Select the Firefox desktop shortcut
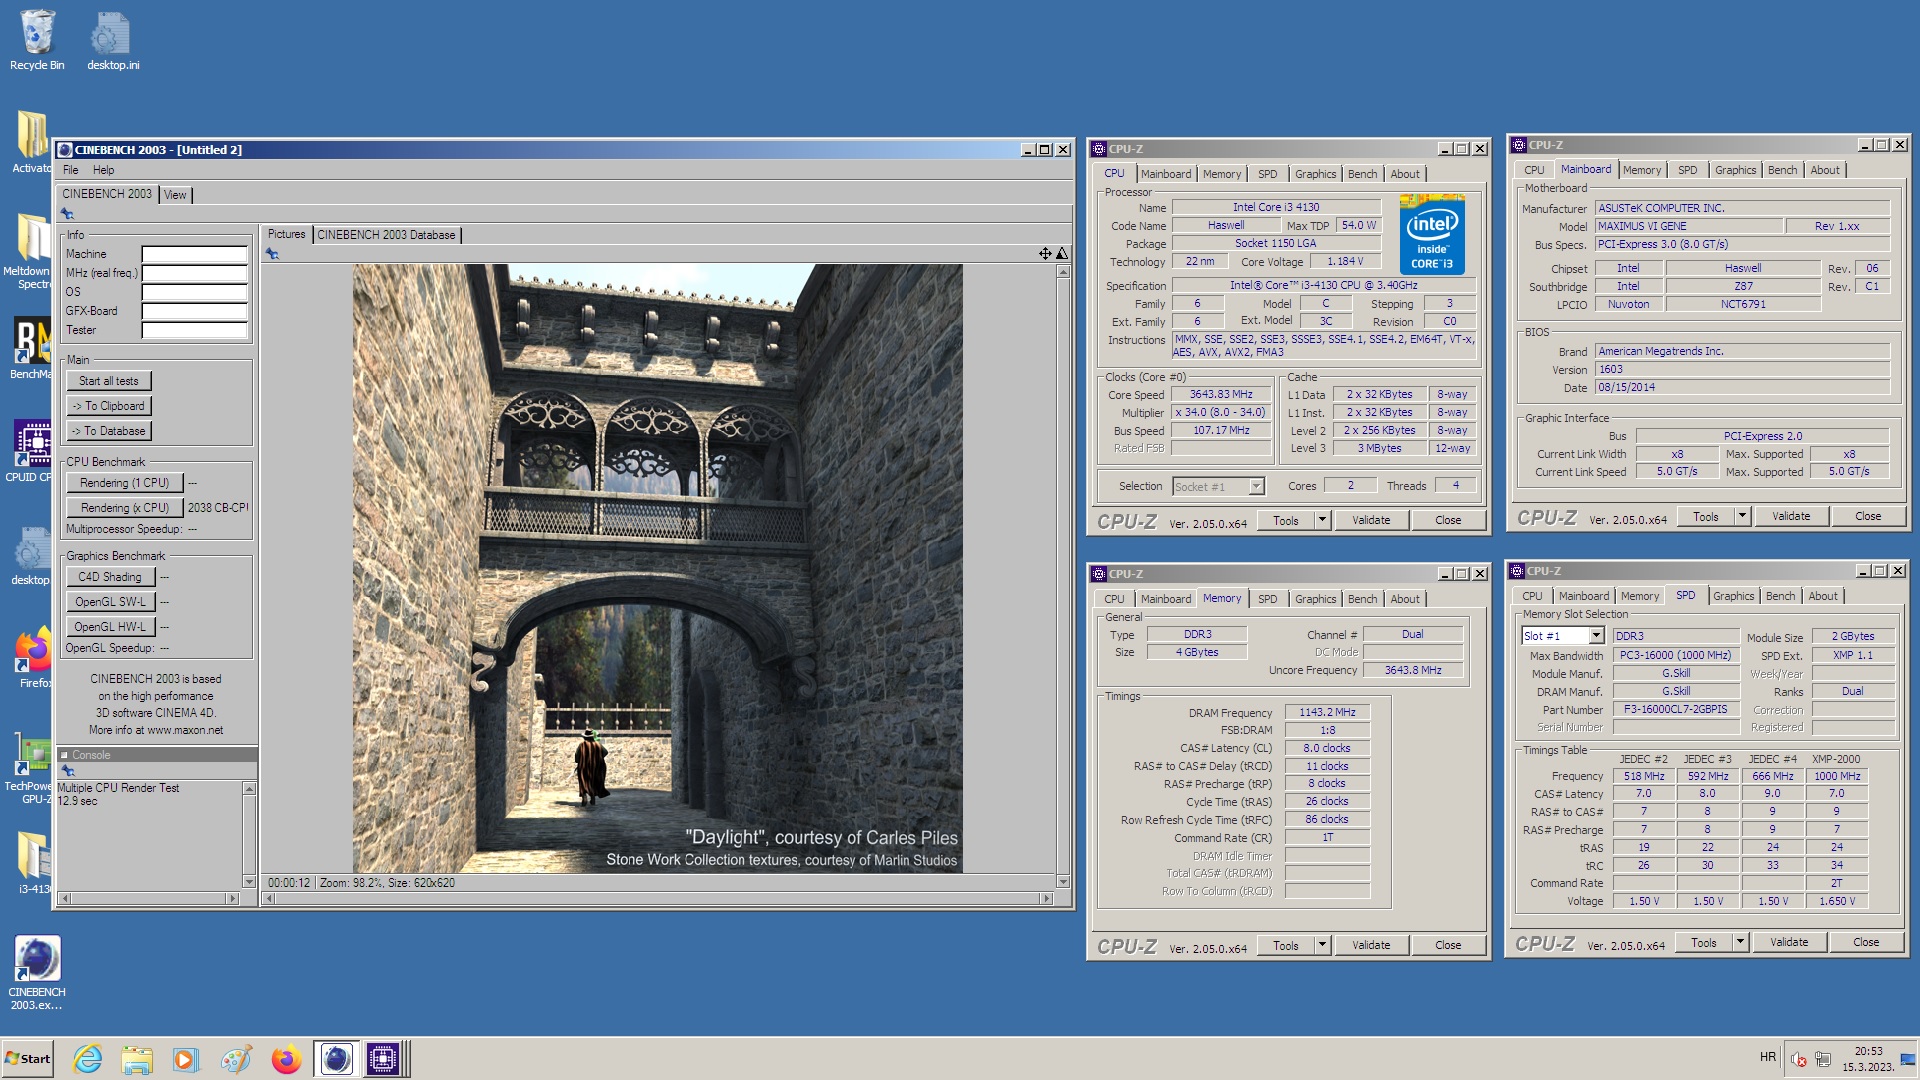Image resolution: width=1920 pixels, height=1080 pixels. [x=32, y=657]
